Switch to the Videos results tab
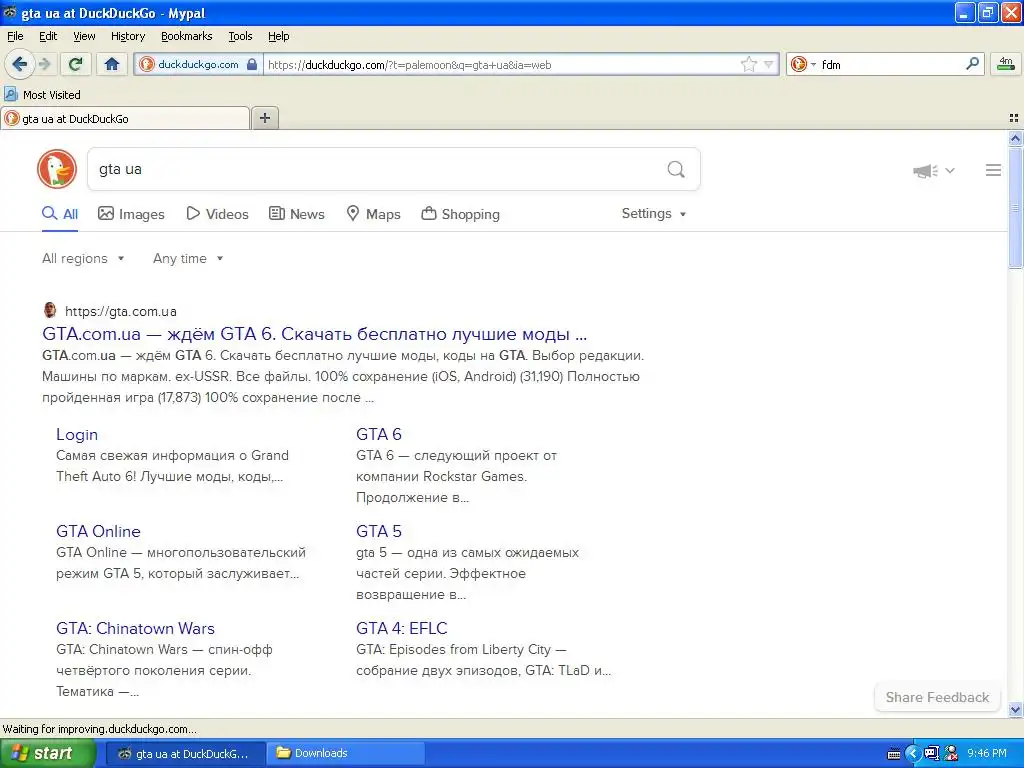This screenshot has height=768, width=1024. pos(217,214)
